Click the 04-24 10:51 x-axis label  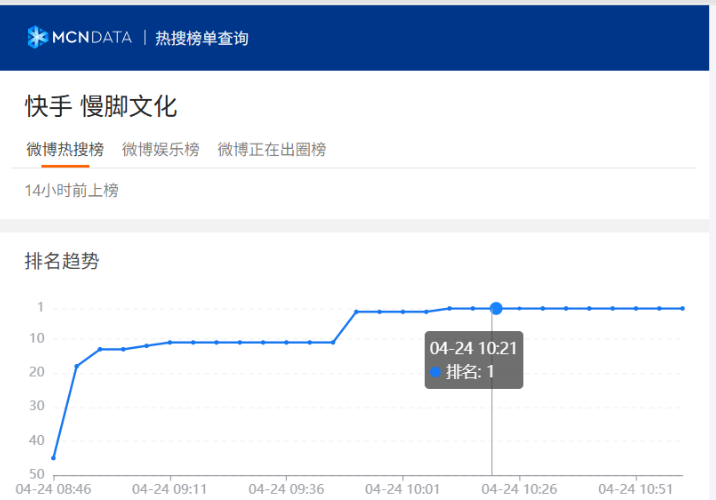pos(636,489)
